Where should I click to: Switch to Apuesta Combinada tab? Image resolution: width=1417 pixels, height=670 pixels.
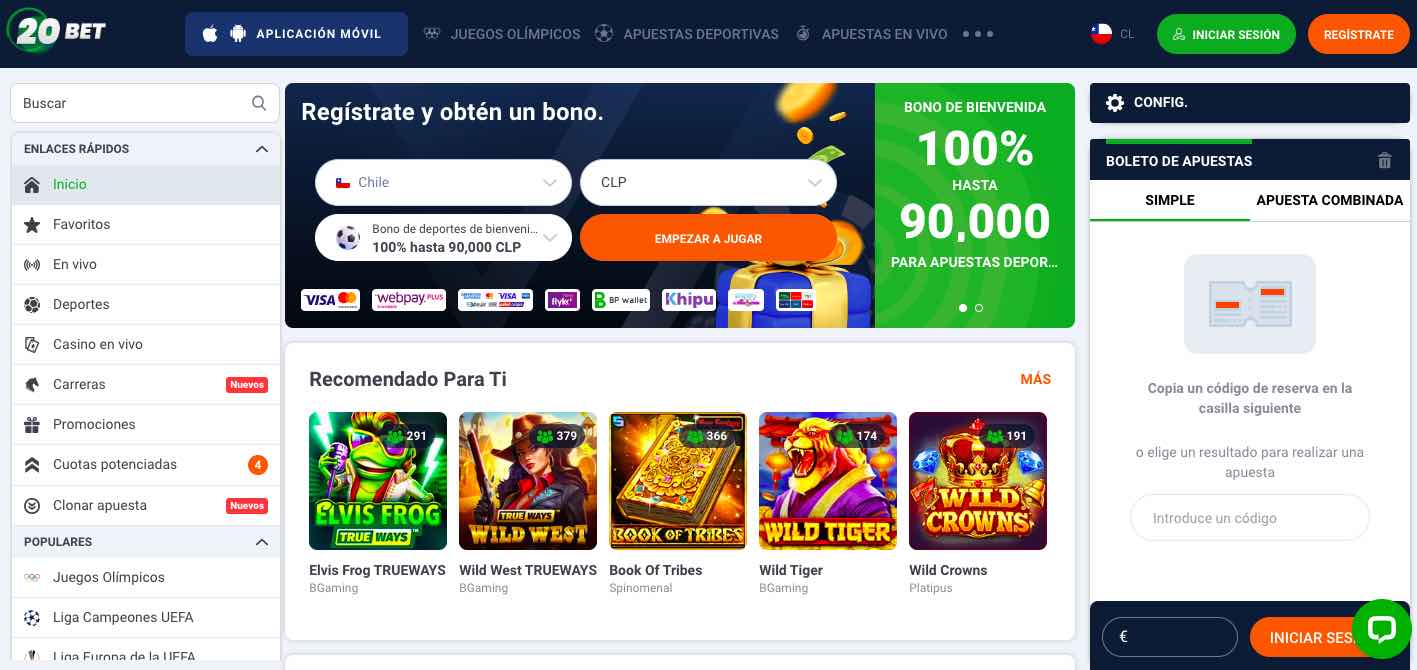pyautogui.click(x=1329, y=200)
